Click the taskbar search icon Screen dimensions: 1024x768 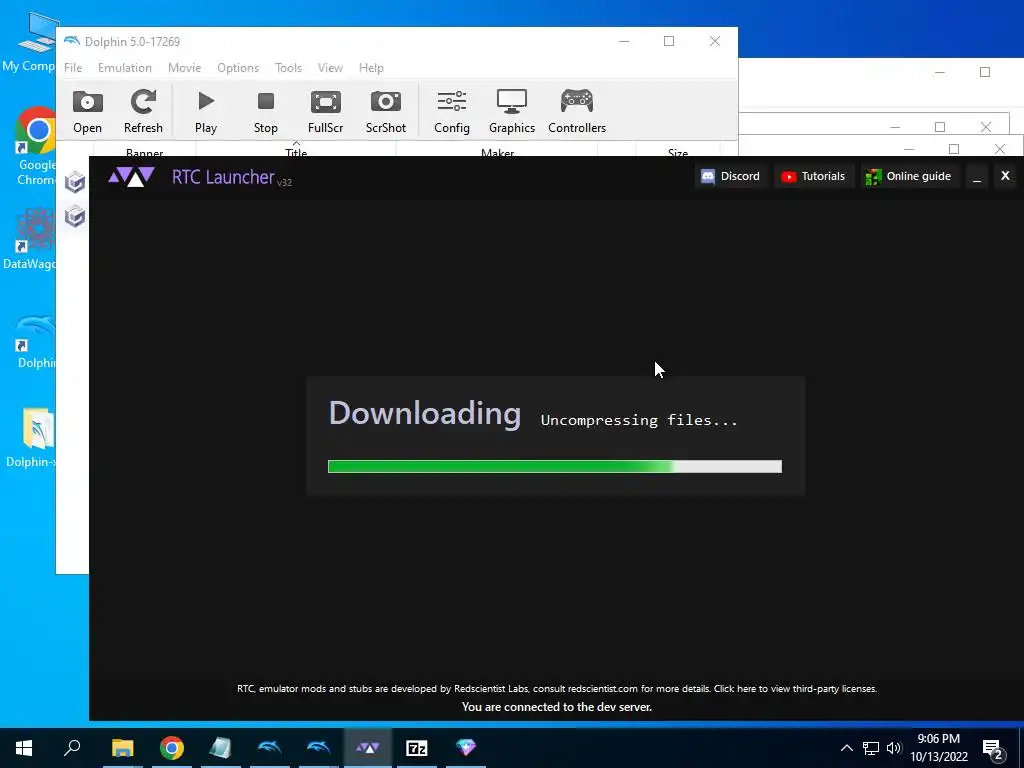pos(72,748)
